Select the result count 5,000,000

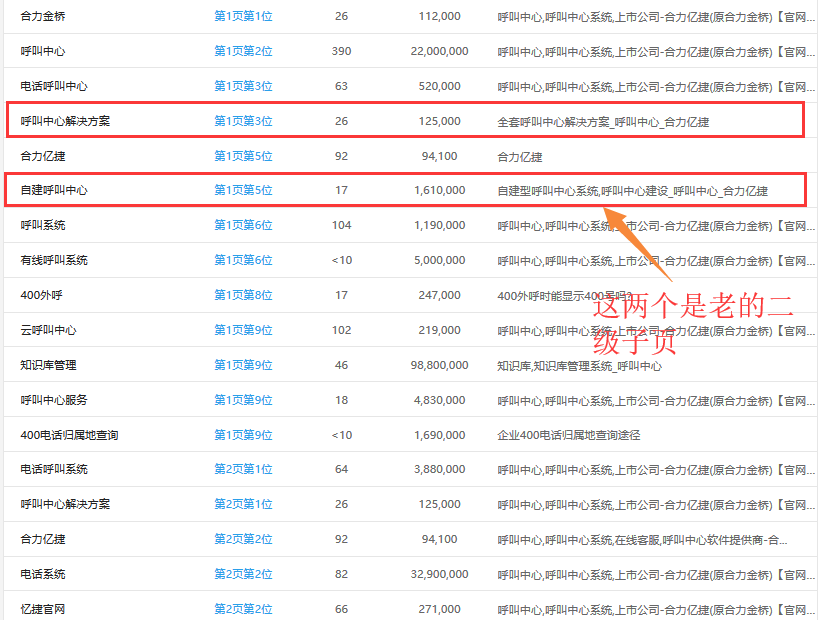tap(439, 260)
